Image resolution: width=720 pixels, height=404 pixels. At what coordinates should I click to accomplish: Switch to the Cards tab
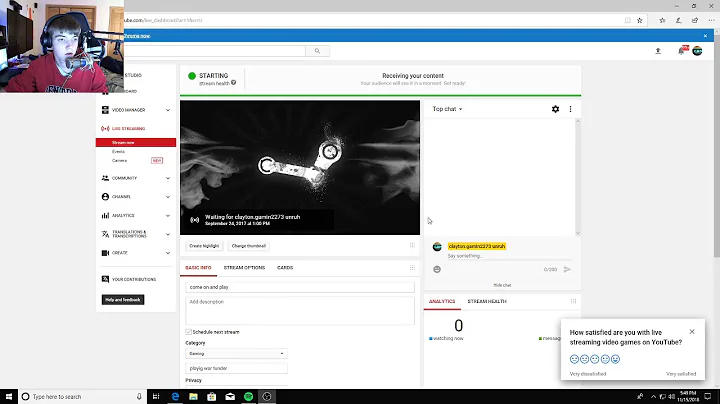[285, 268]
